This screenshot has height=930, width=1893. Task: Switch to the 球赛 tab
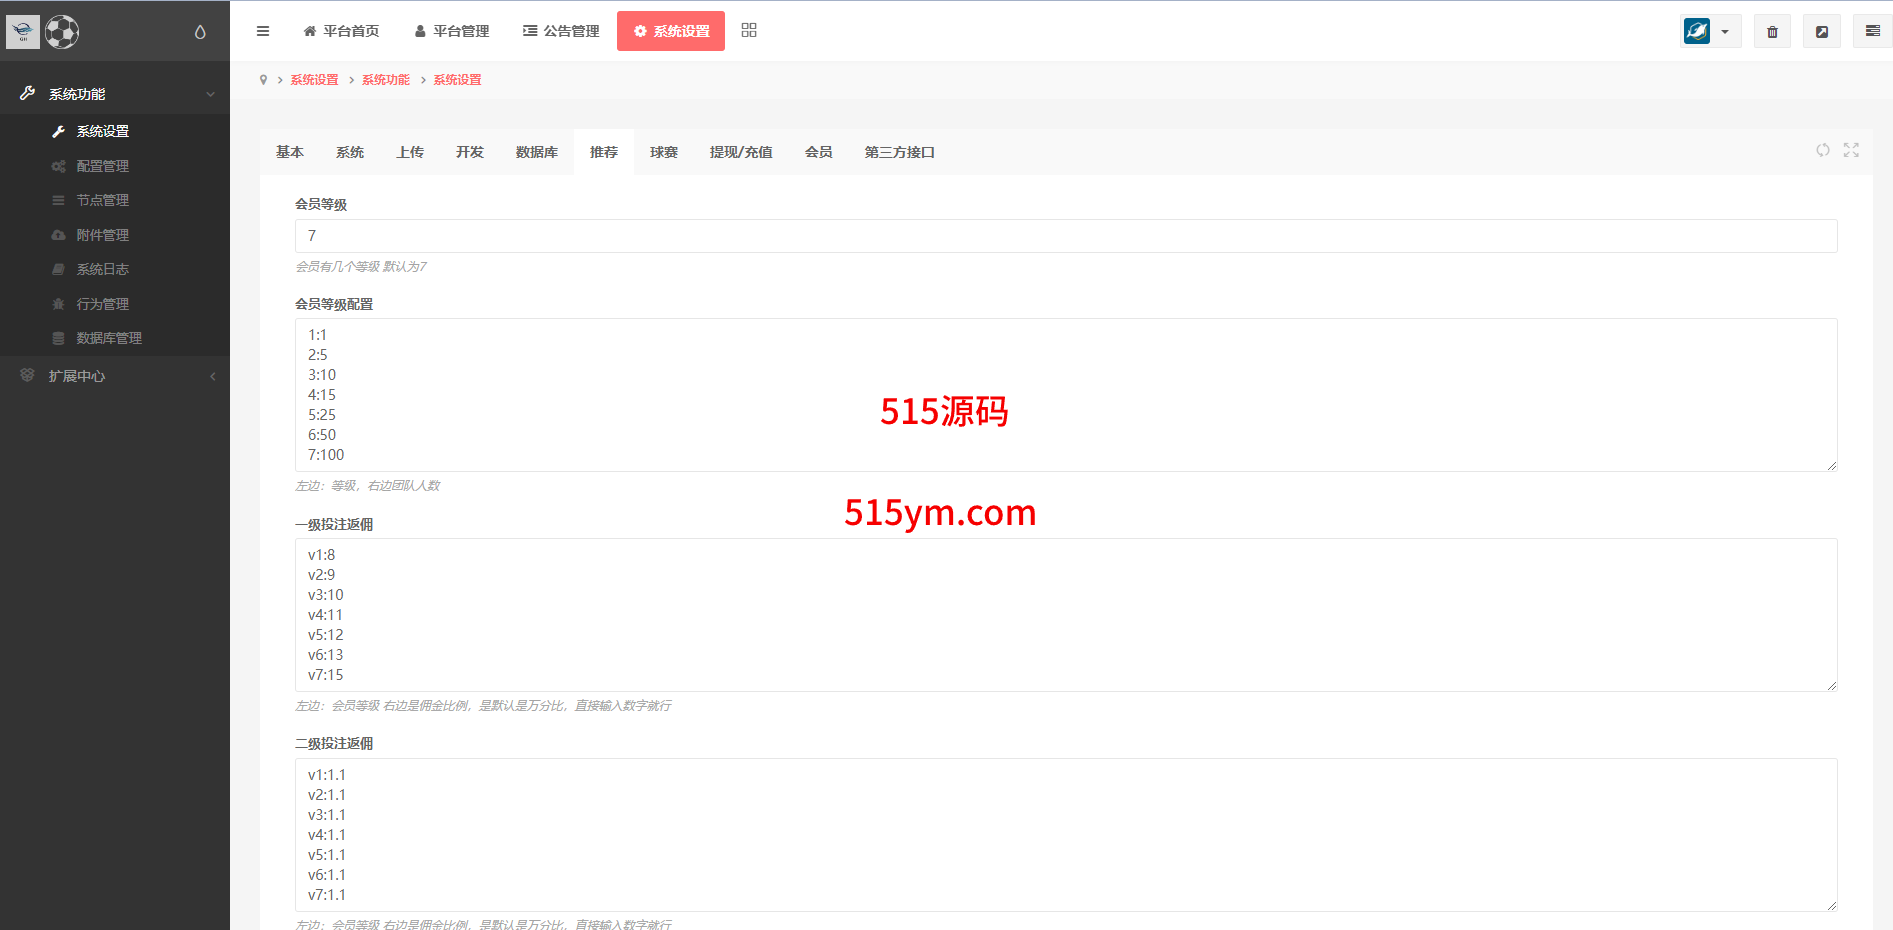pyautogui.click(x=664, y=152)
